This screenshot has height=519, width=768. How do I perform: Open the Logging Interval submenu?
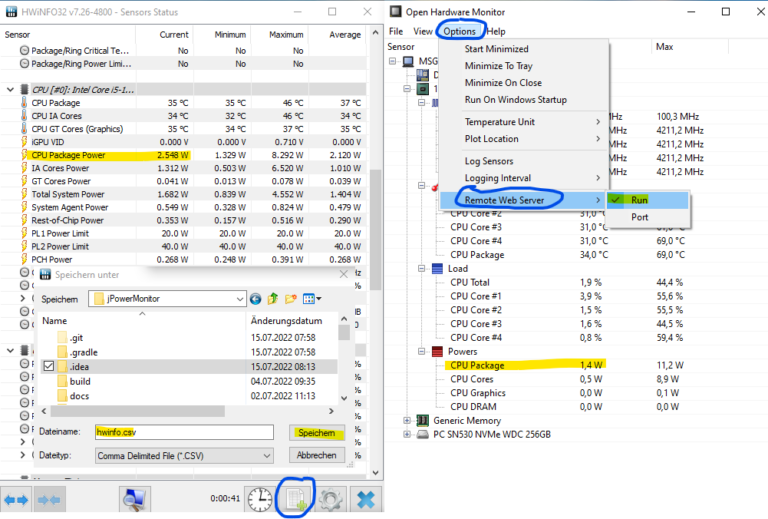(x=524, y=178)
